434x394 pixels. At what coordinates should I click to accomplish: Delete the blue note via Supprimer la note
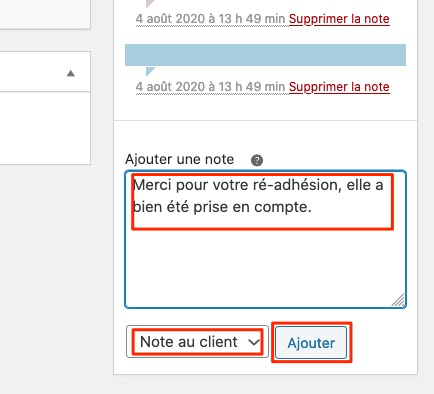339,87
